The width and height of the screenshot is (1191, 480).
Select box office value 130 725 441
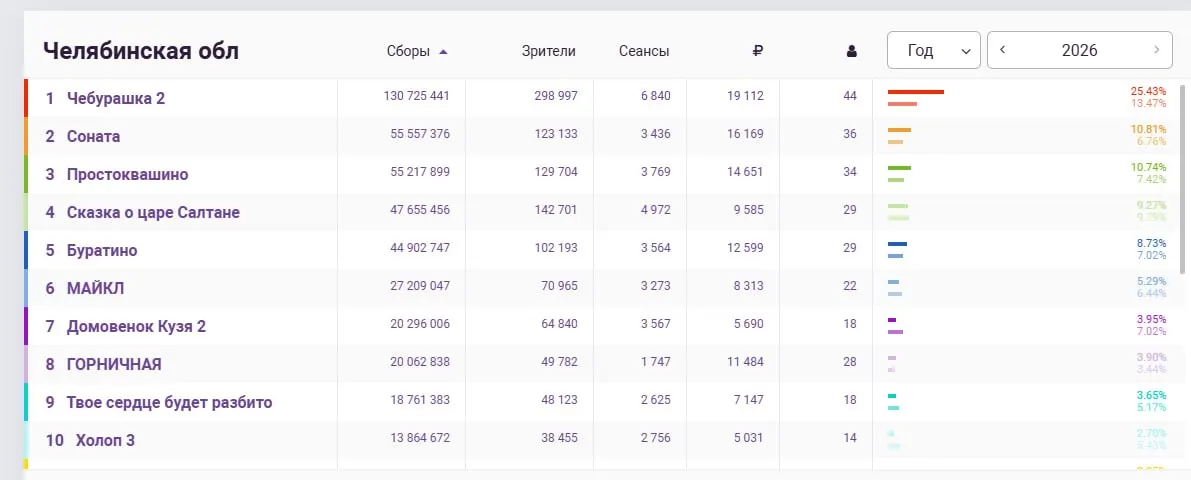click(417, 96)
